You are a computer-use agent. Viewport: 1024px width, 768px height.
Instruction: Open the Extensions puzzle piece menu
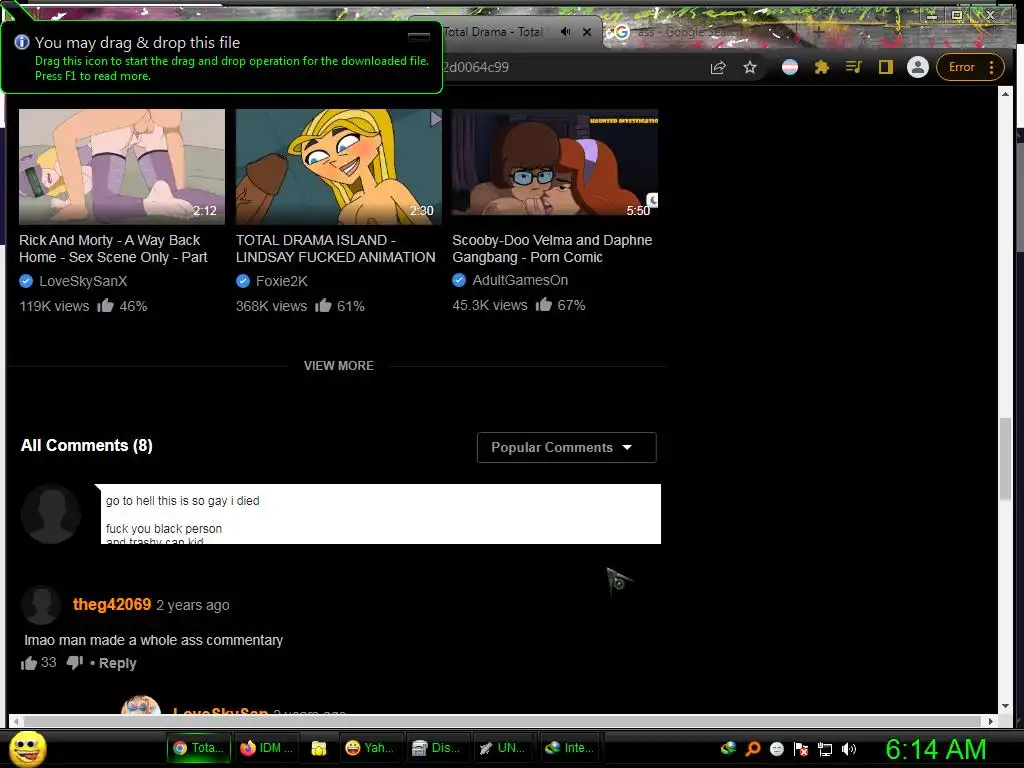point(822,67)
